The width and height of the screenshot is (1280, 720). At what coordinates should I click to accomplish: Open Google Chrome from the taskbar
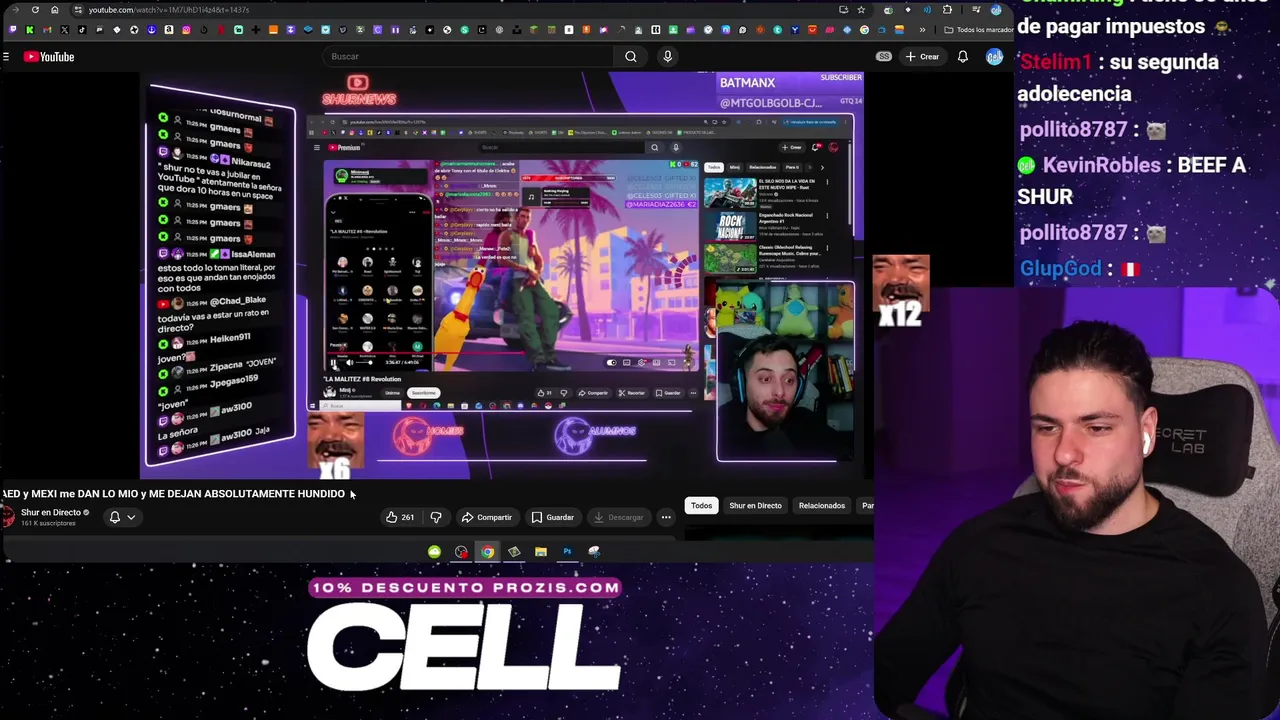[487, 552]
